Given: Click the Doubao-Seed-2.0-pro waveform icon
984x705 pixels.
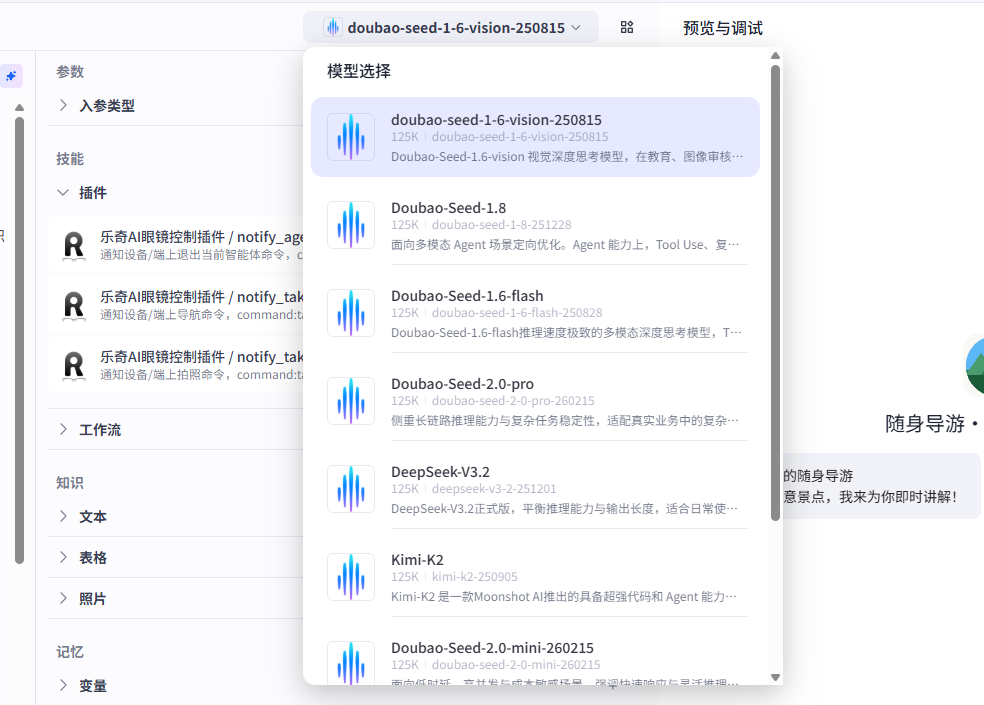Looking at the screenshot, I should click(351, 401).
